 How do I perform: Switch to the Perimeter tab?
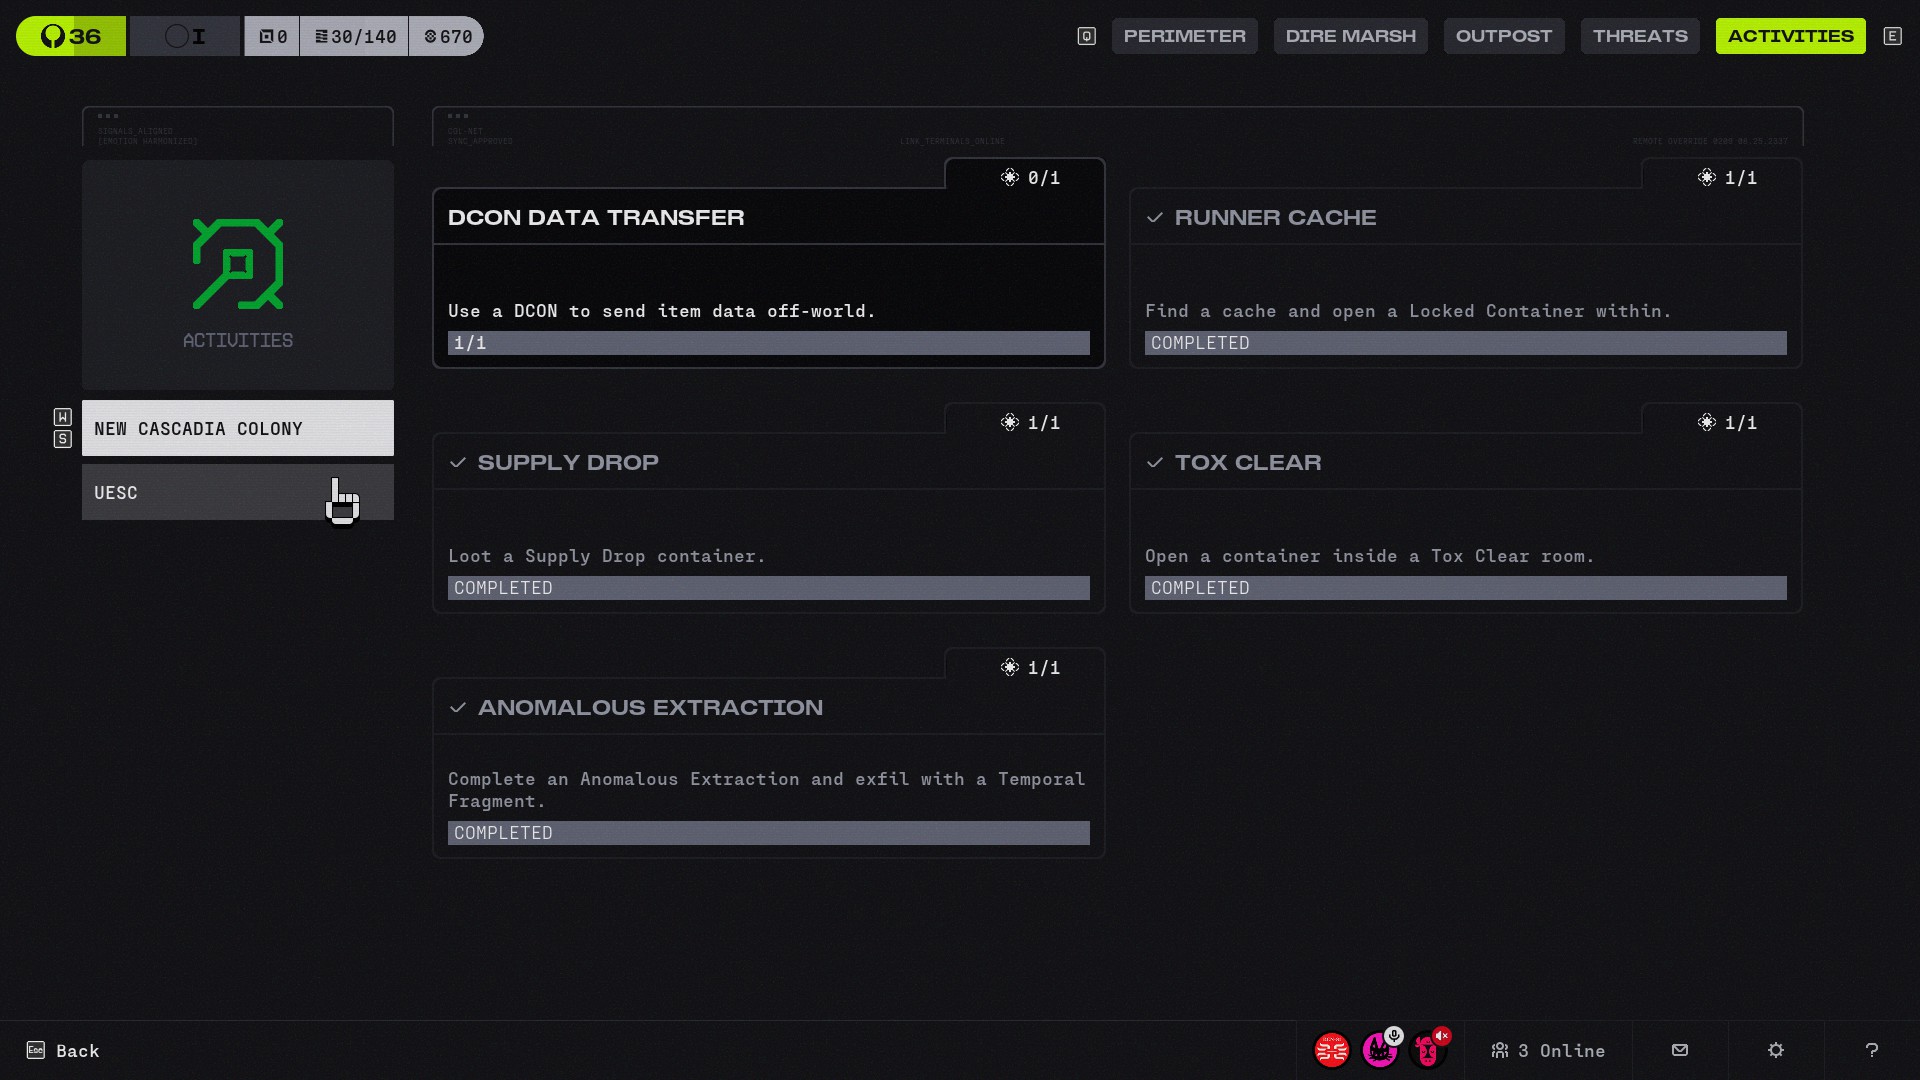click(x=1184, y=36)
